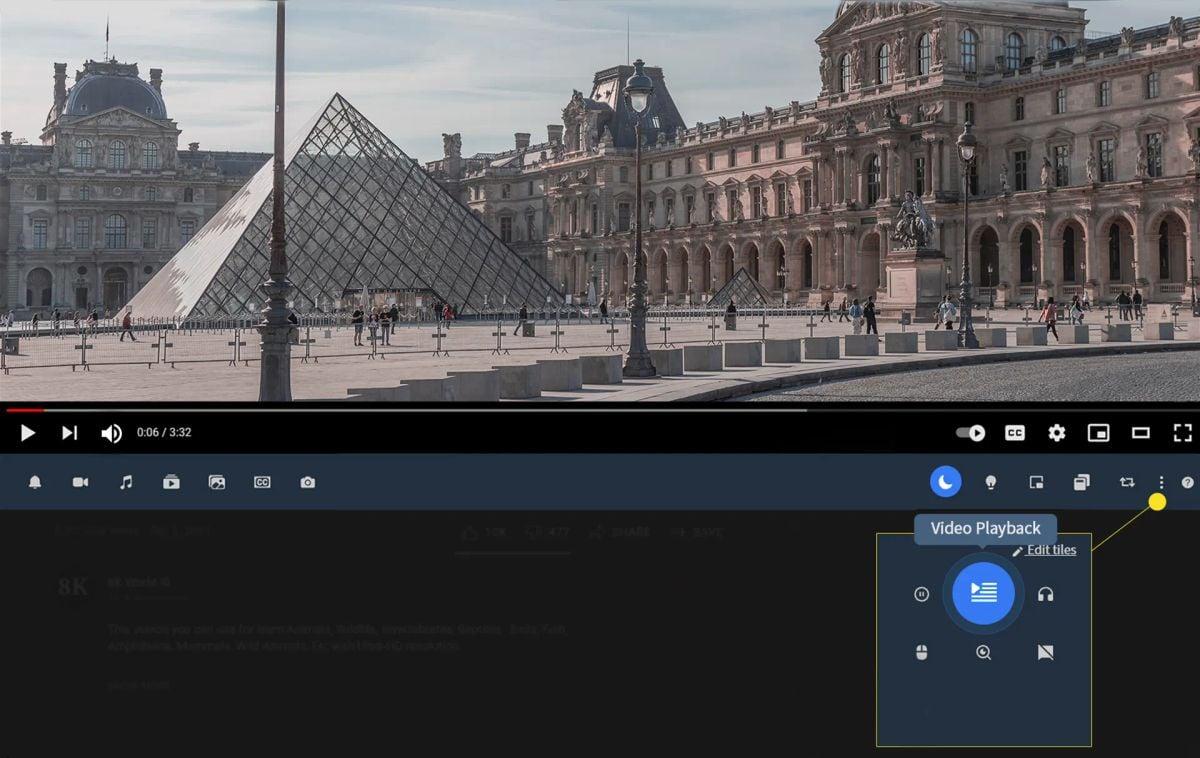The image size is (1200, 758).
Task: Click the video library icon in the toolbar
Action: (x=171, y=482)
